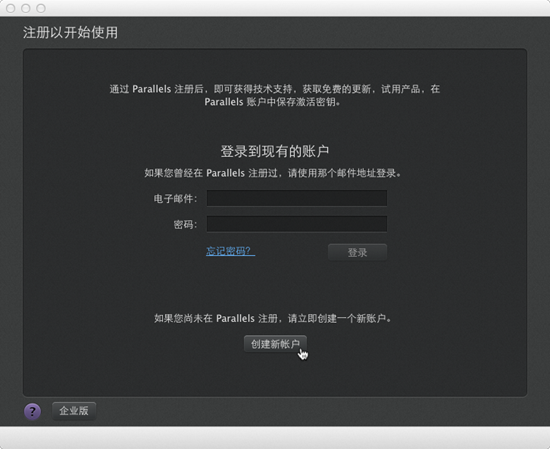Screen dimensions: 550x449
Task: Click the 企业版 button
Action: [x=74, y=411]
